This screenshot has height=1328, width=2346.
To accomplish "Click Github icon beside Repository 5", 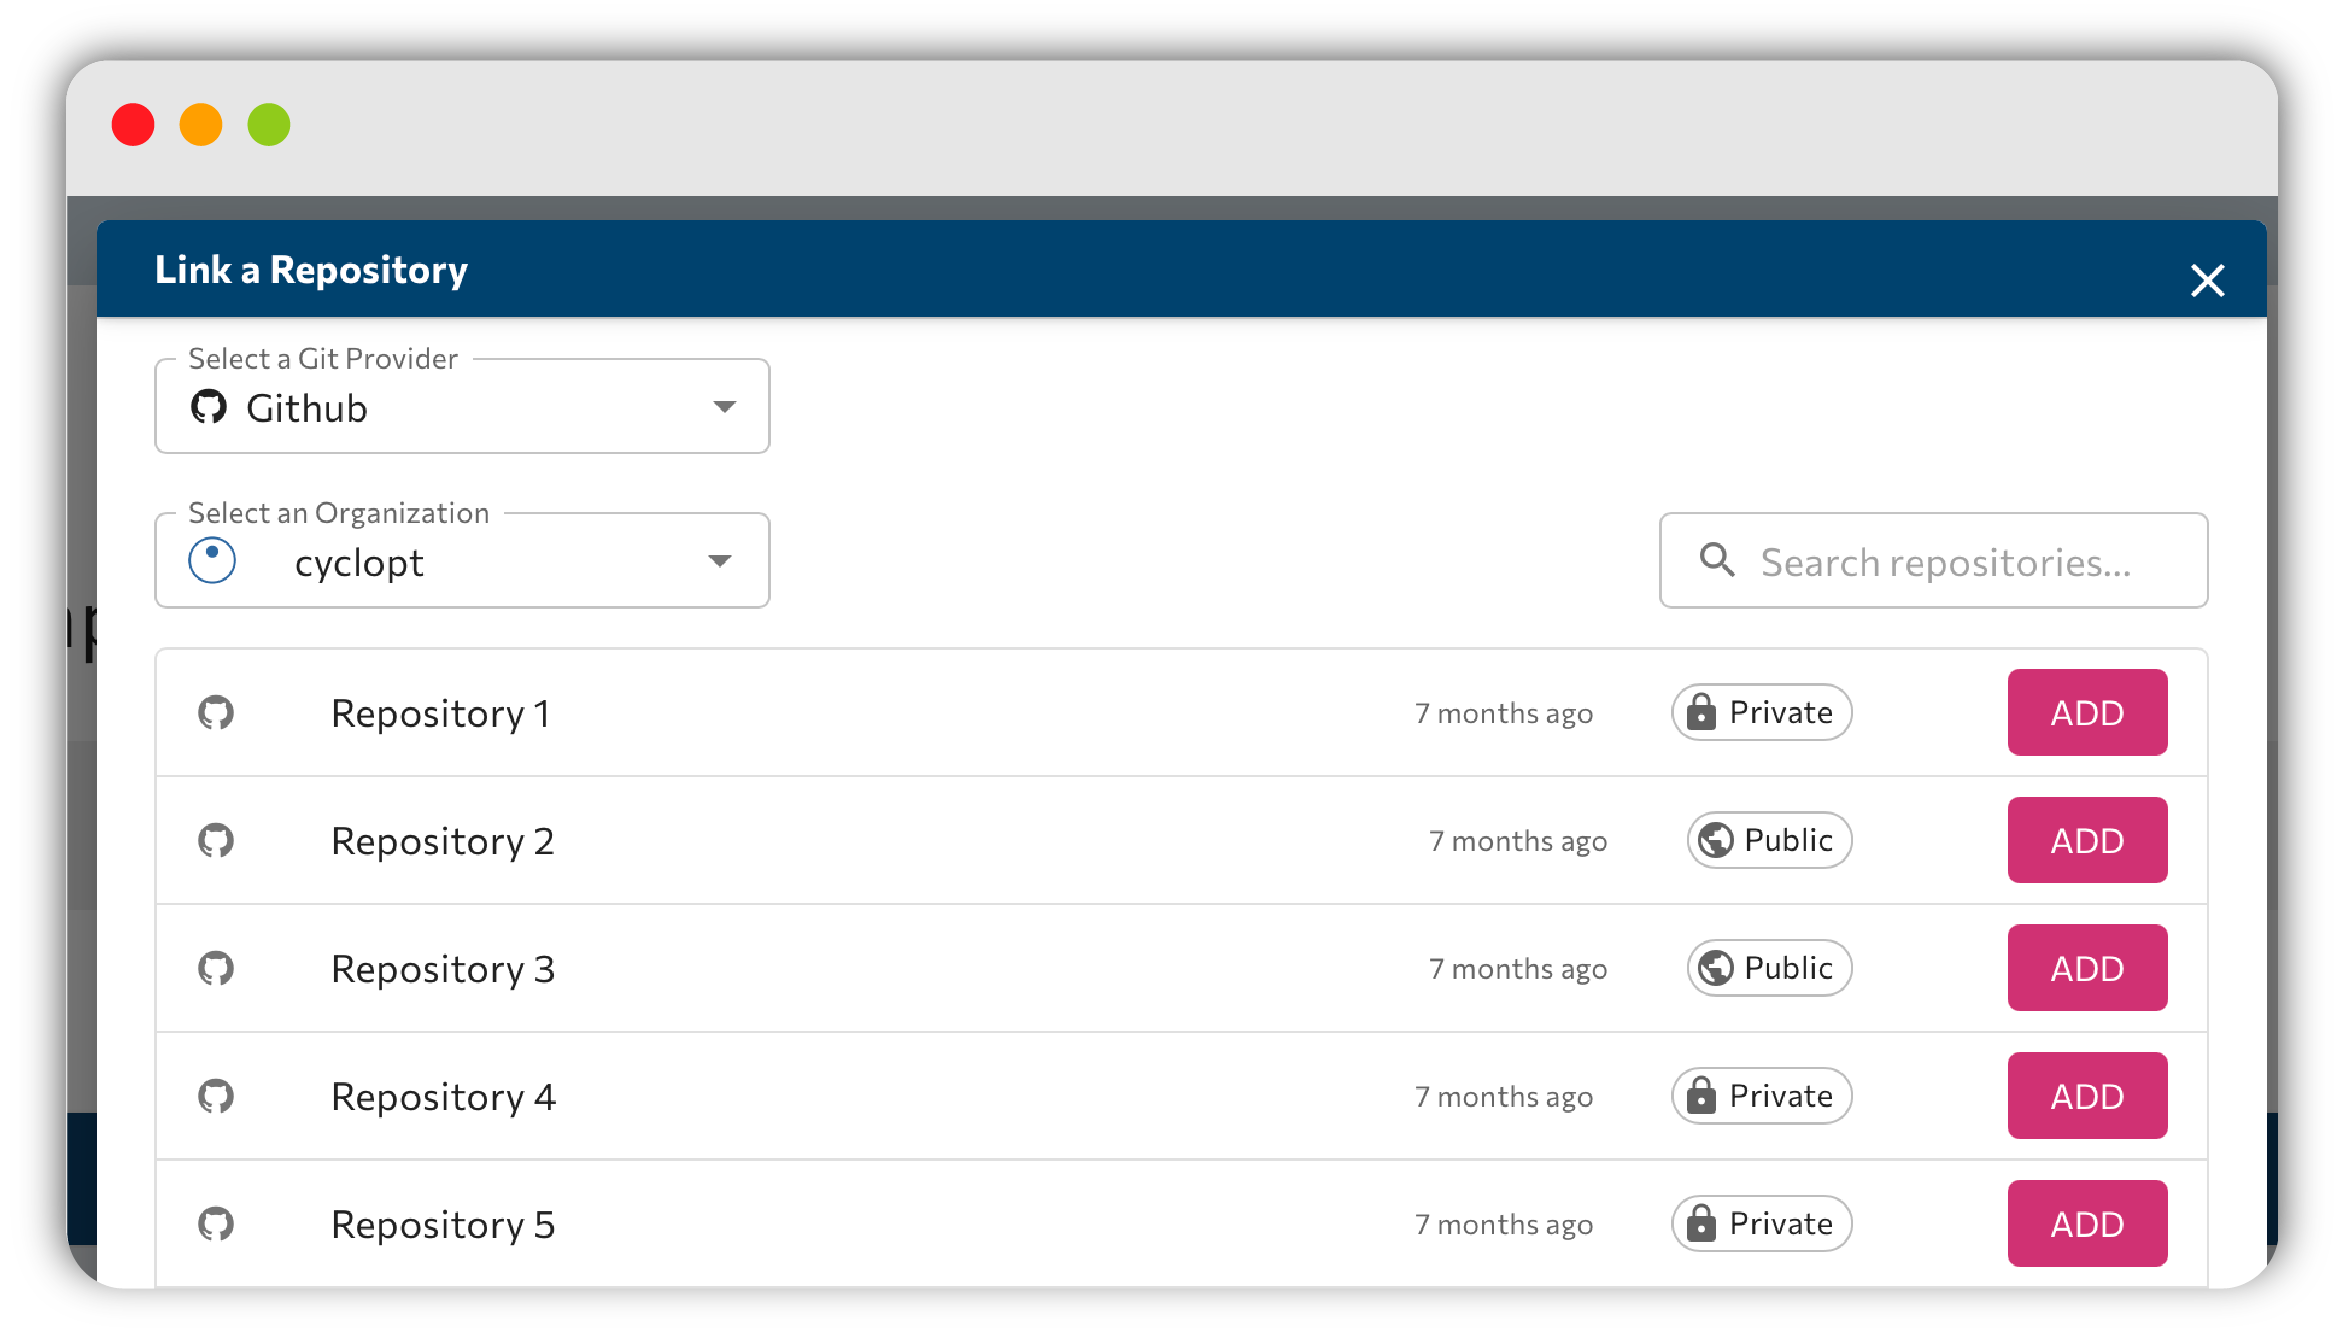I will pyautogui.click(x=216, y=1224).
